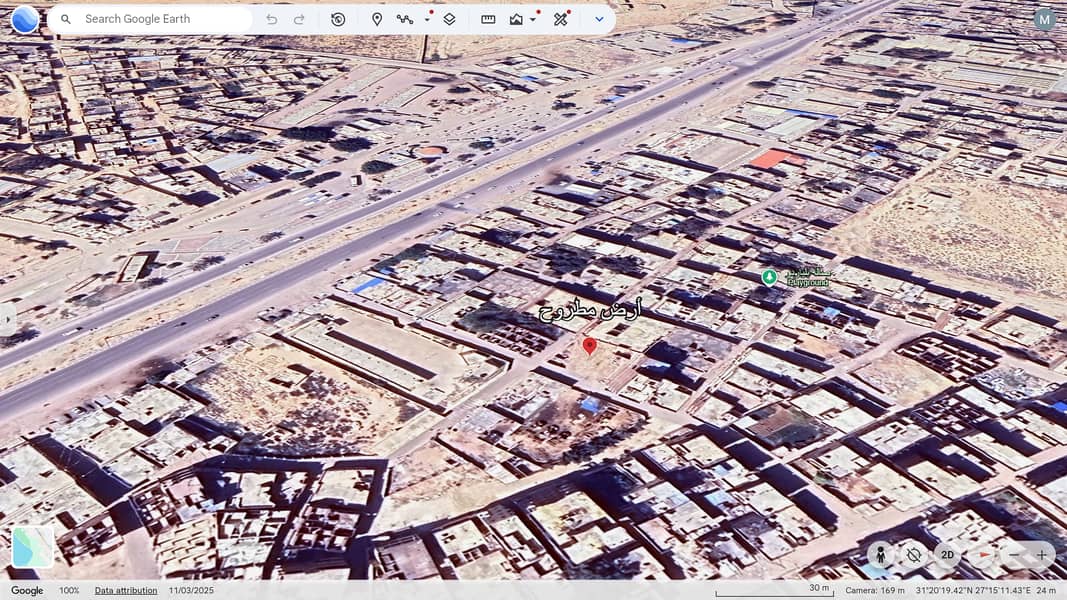Undo the last action
The width and height of the screenshot is (1067, 600).
pos(272,19)
